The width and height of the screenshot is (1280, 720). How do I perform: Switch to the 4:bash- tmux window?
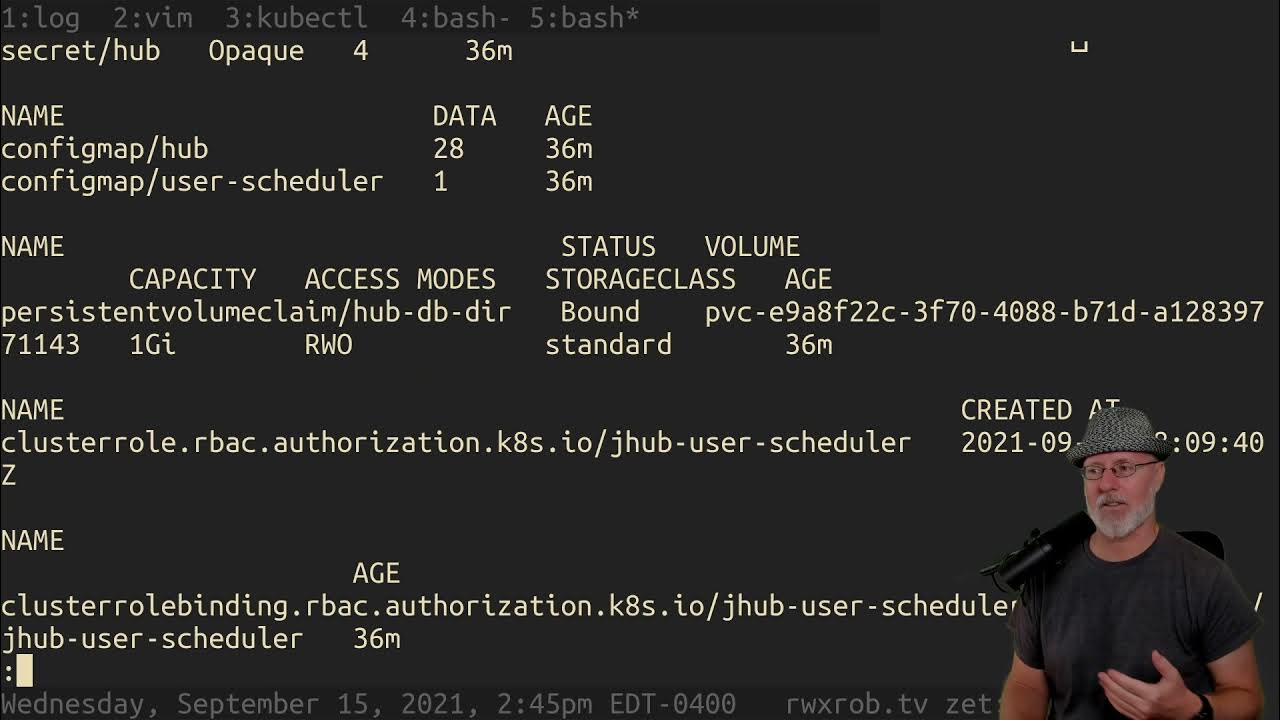456,18
